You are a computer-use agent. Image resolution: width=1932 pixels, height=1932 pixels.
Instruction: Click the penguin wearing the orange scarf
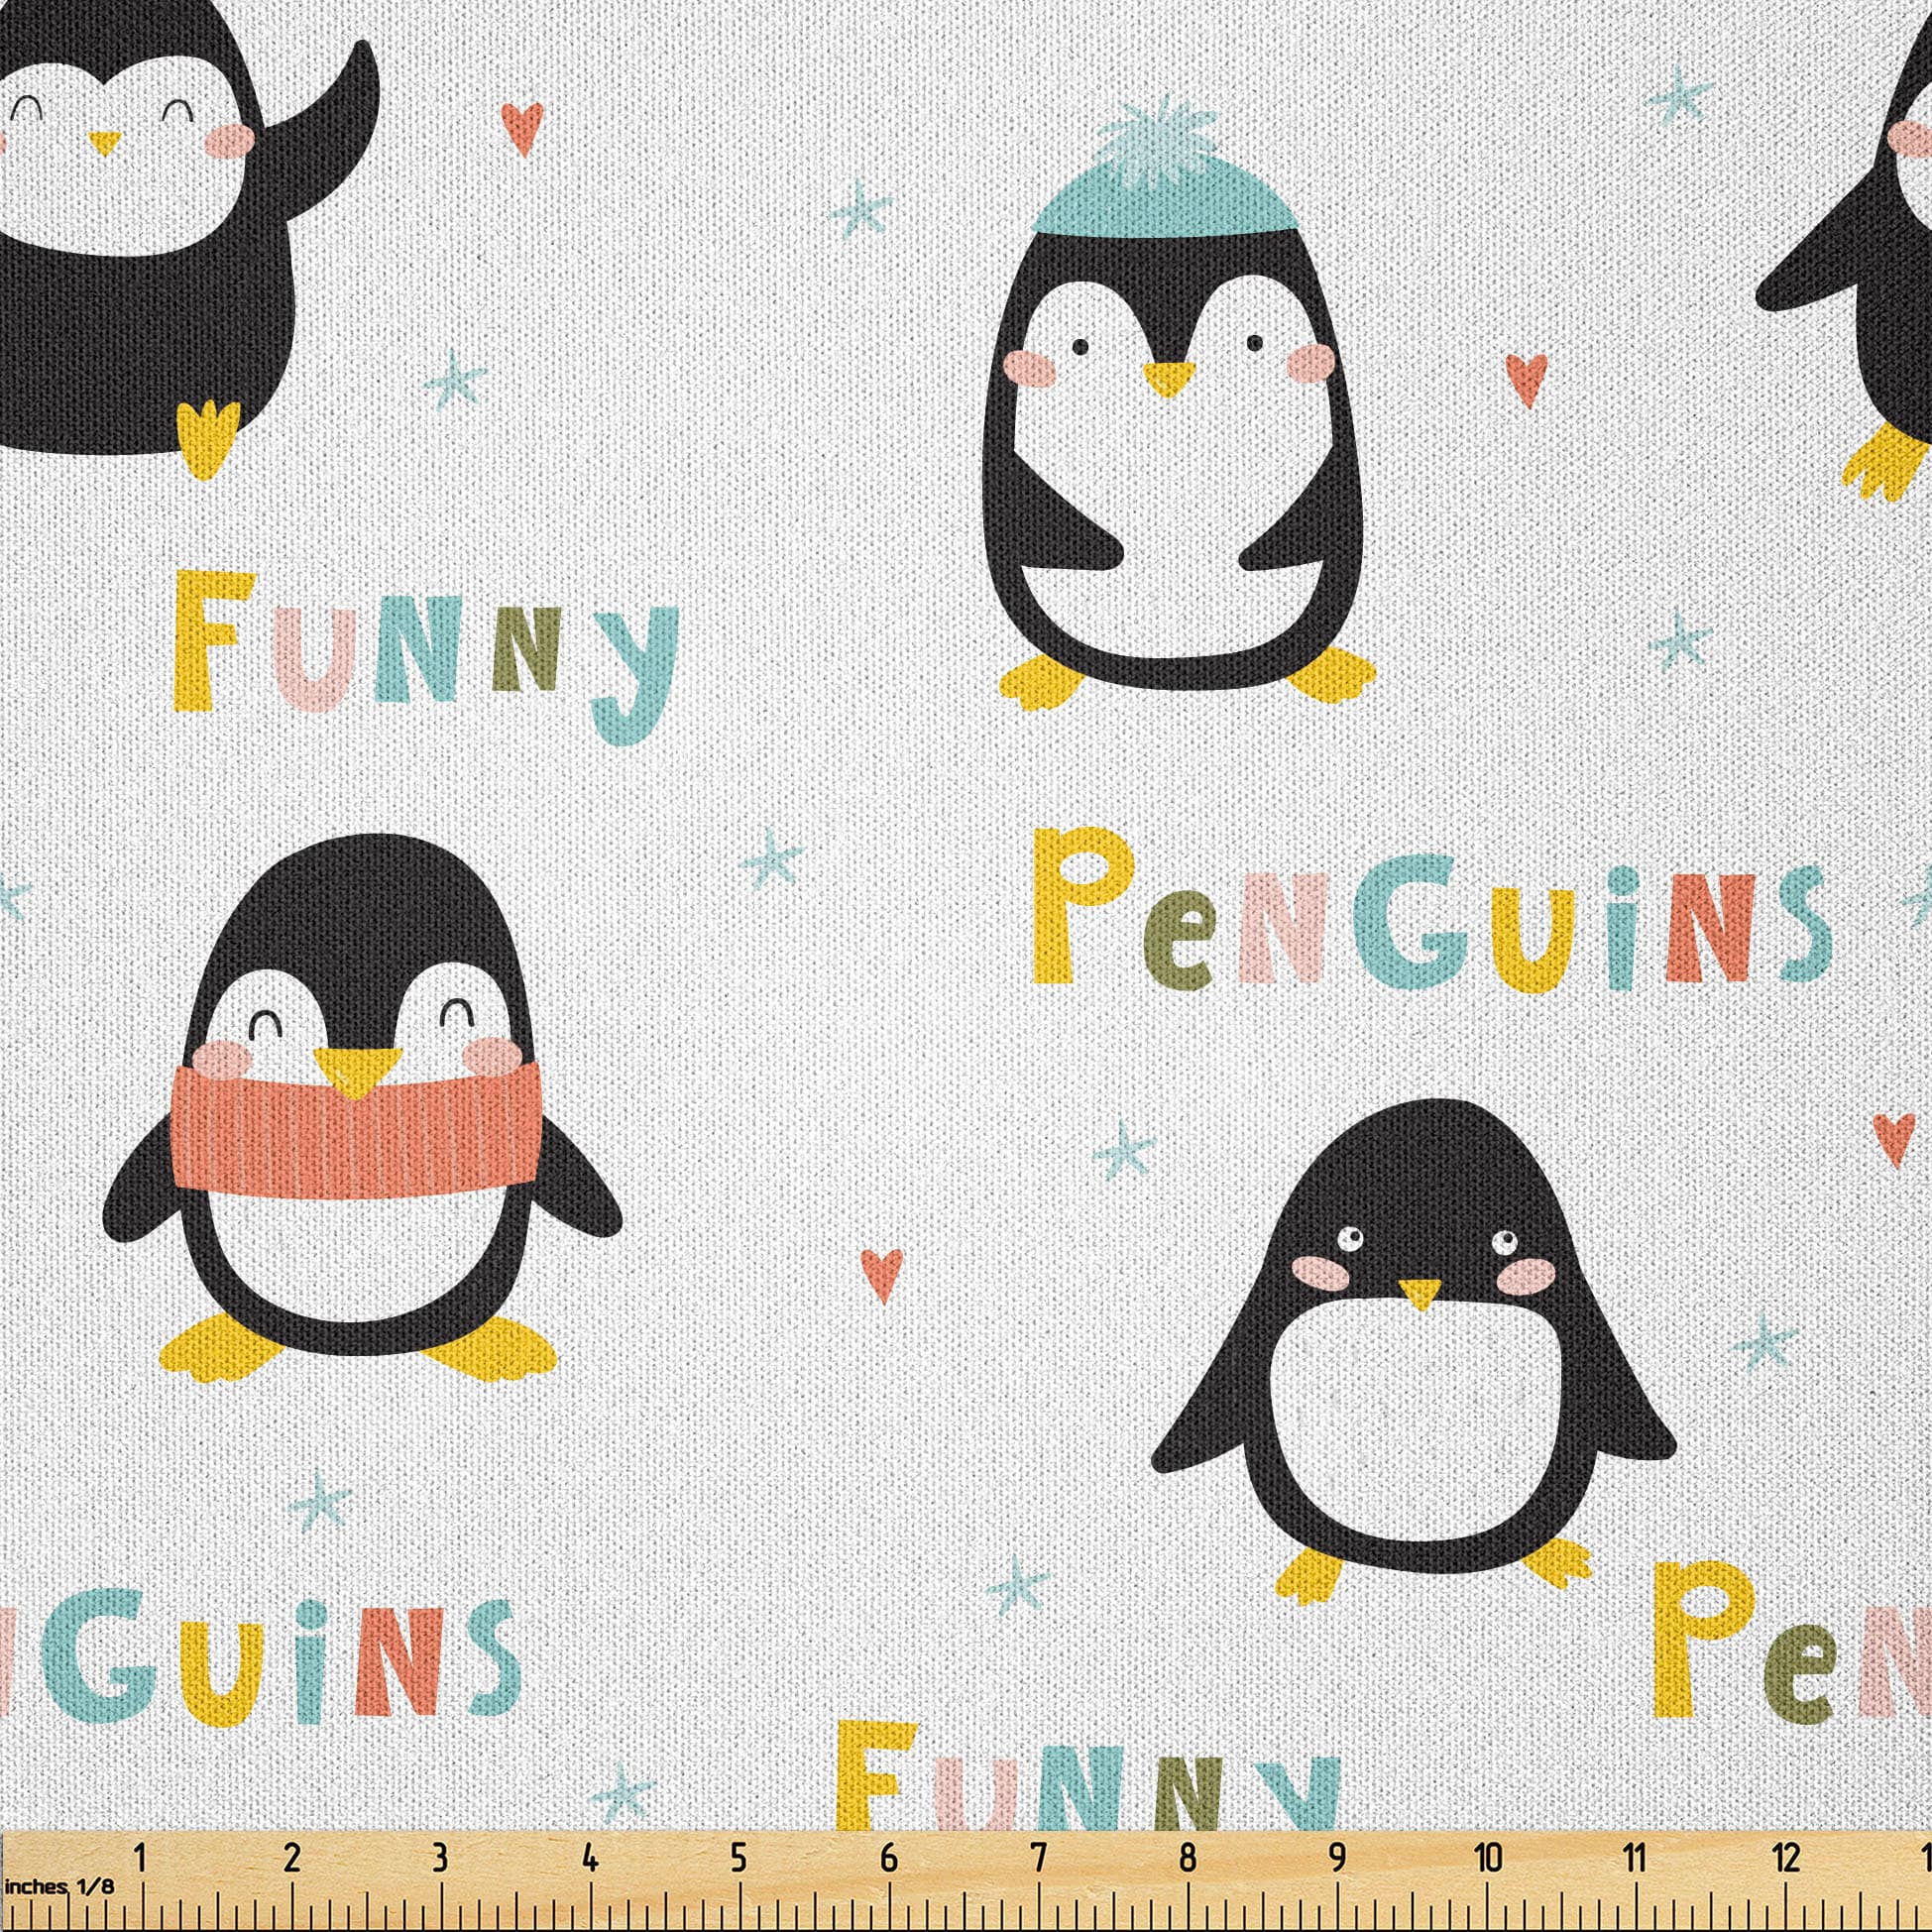click(x=362, y=1110)
